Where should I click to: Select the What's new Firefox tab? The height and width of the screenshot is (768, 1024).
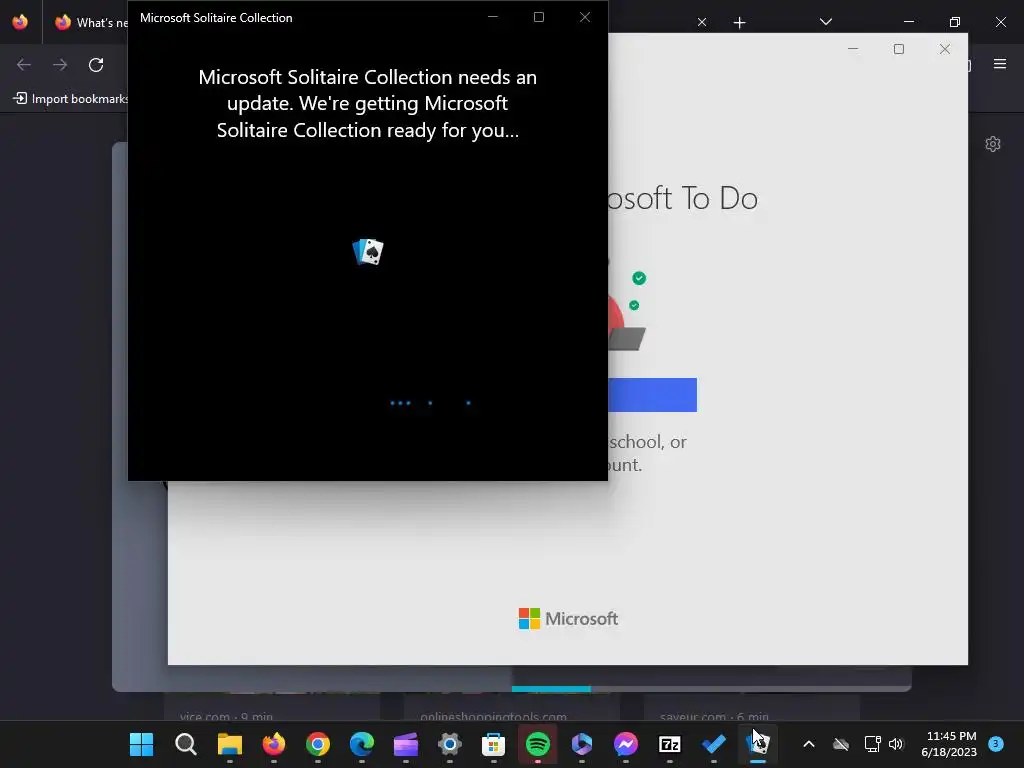pyautogui.click(x=91, y=22)
